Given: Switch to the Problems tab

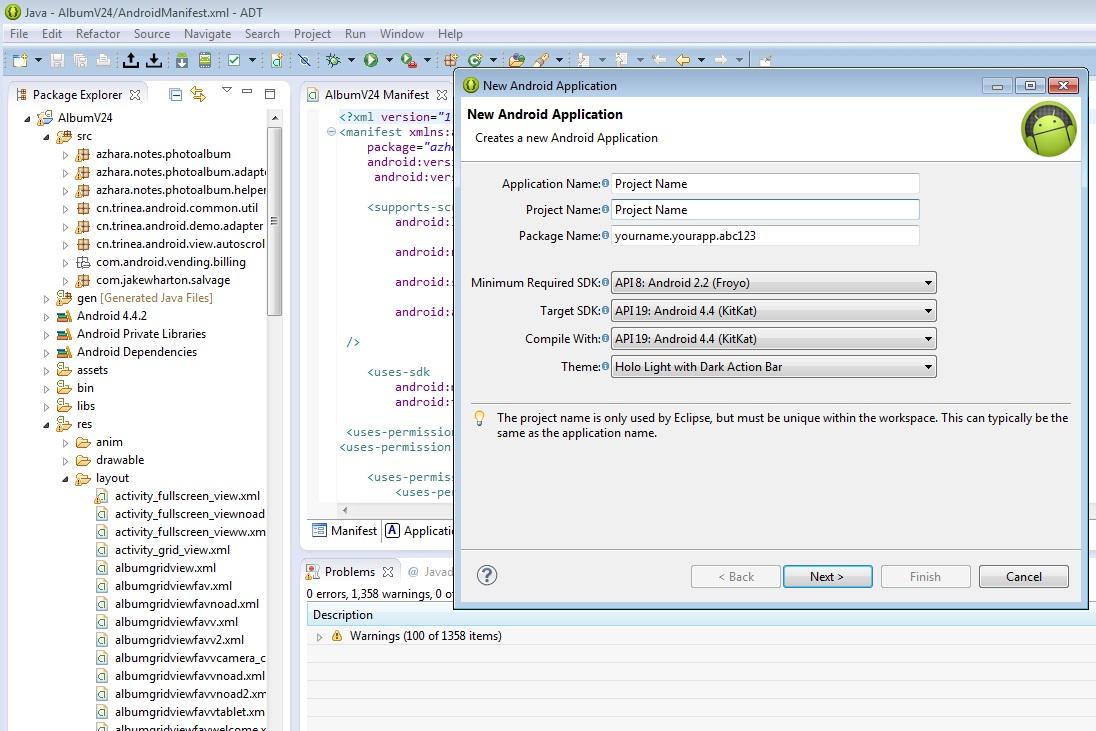Looking at the screenshot, I should coord(349,572).
